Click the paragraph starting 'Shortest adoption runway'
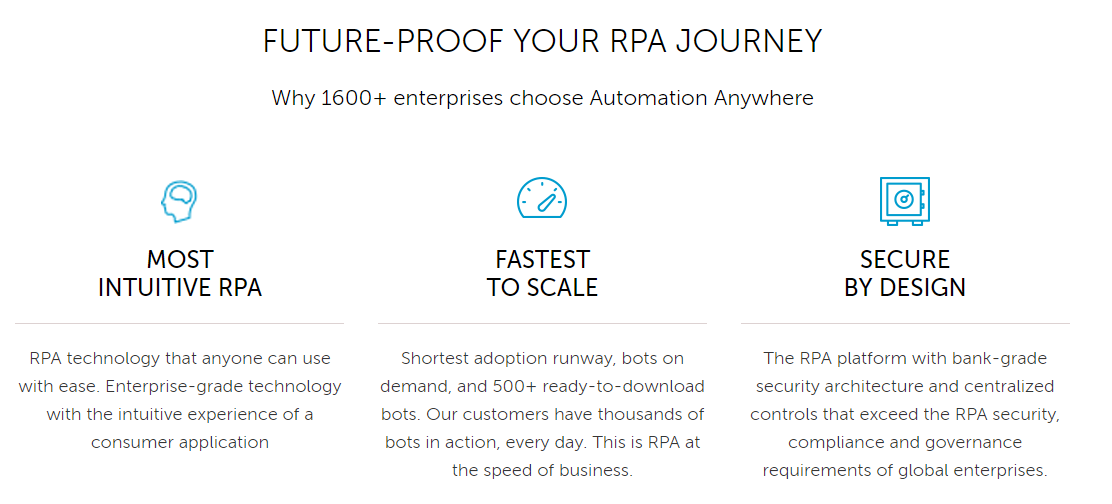The image size is (1112, 504). coord(543,414)
